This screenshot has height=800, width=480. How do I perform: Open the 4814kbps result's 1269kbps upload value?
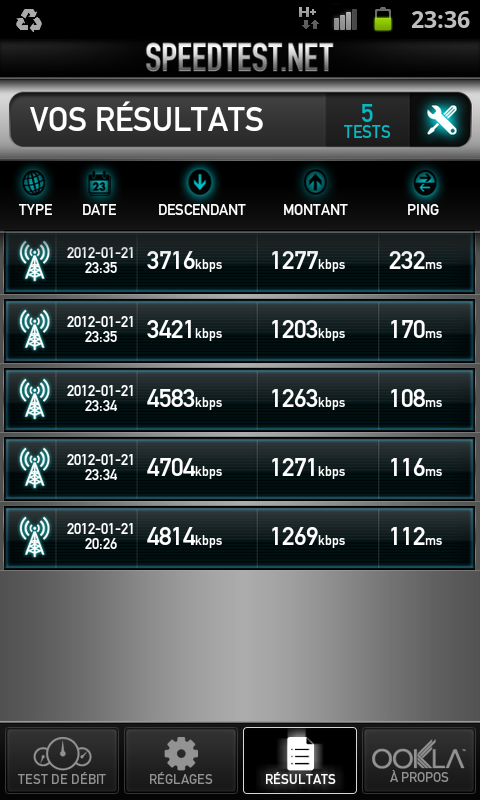pos(308,537)
